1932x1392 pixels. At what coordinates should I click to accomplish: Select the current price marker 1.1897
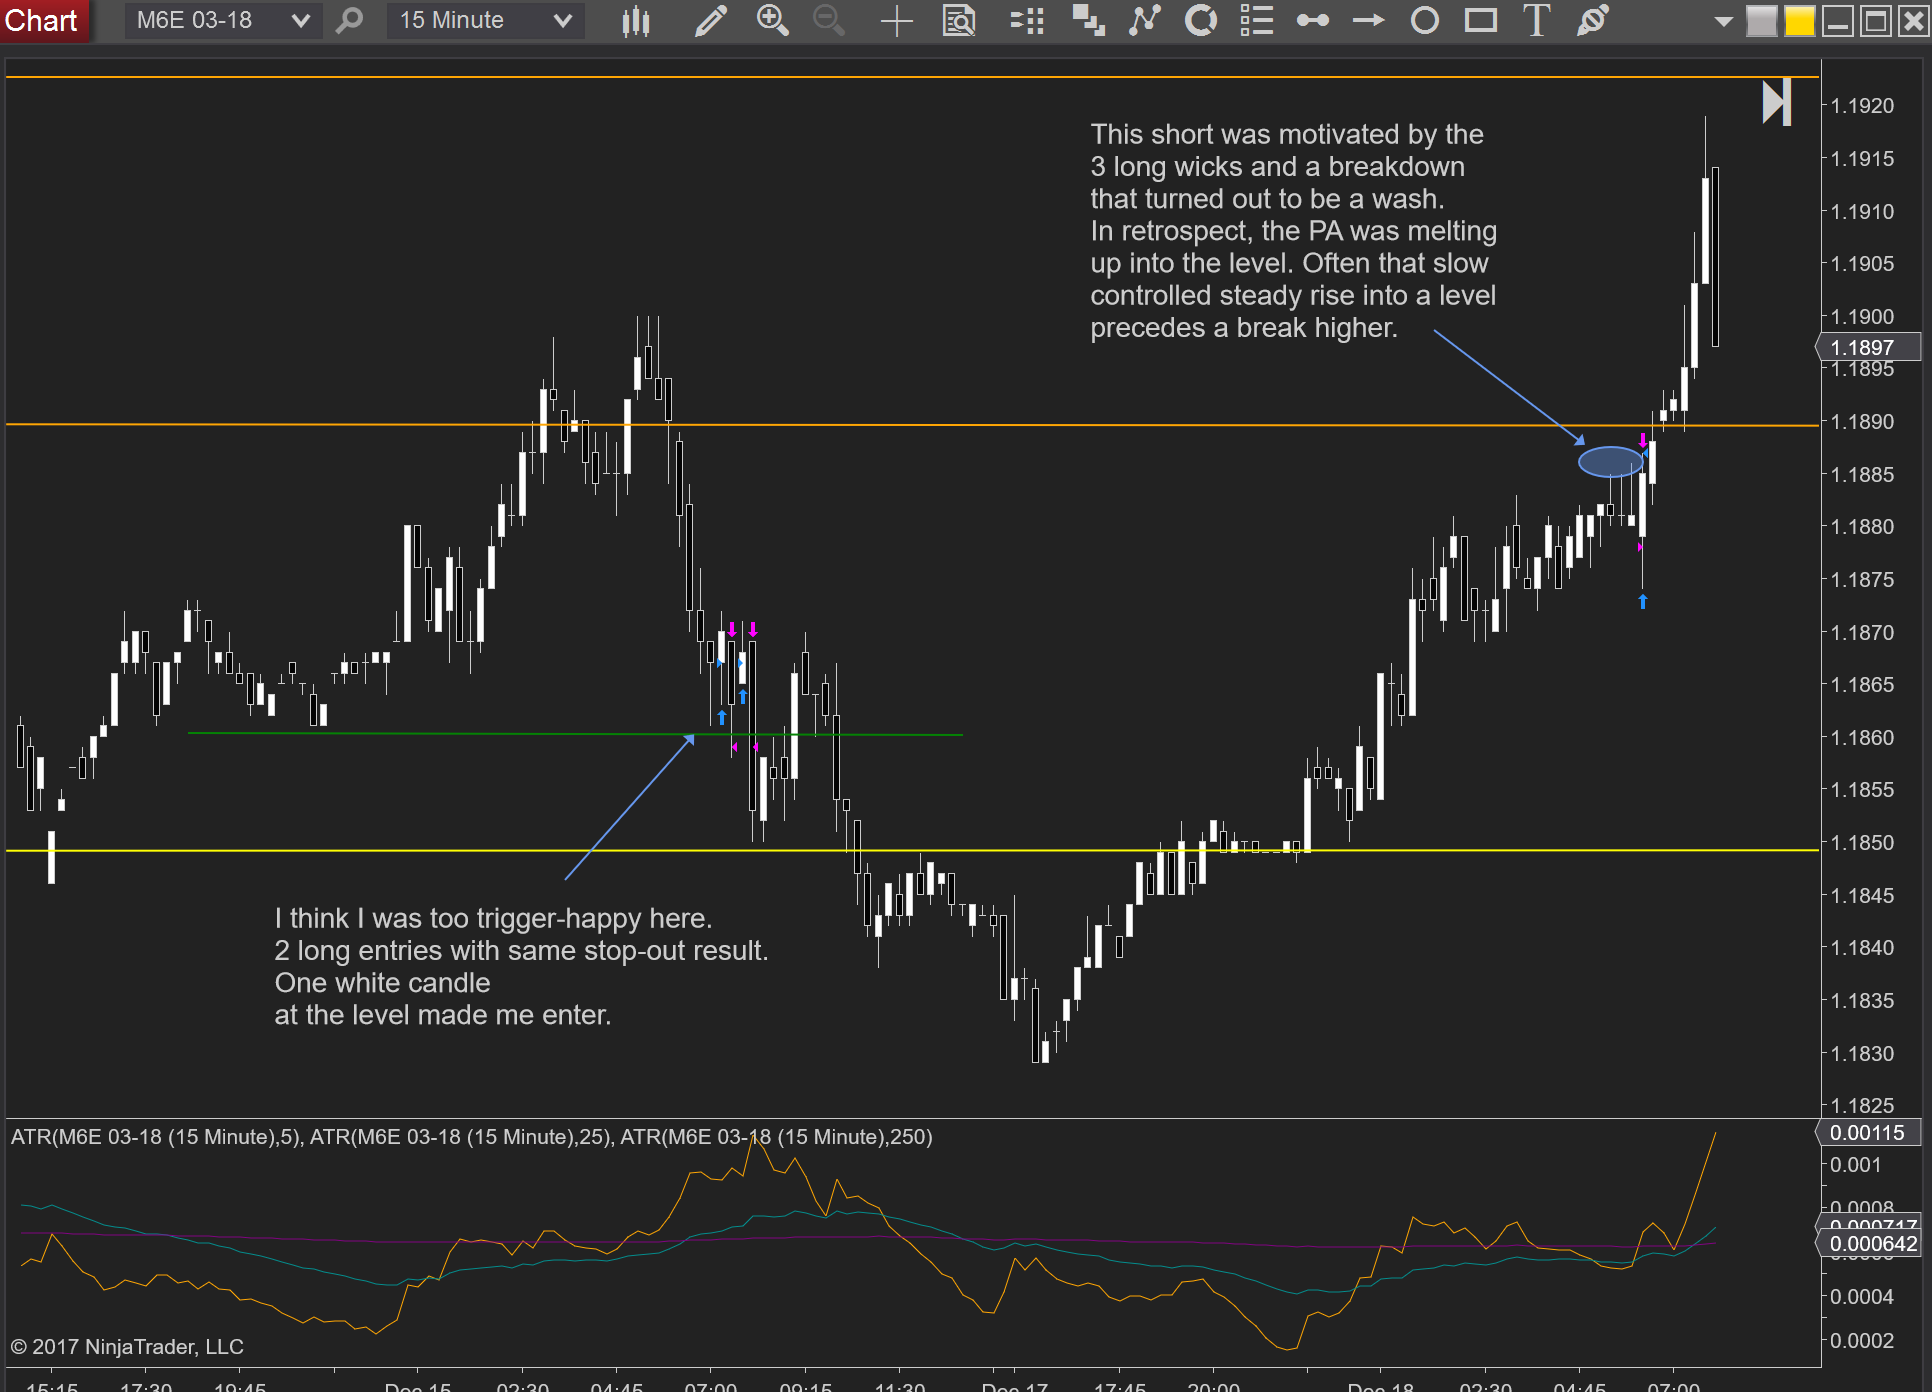click(x=1867, y=347)
